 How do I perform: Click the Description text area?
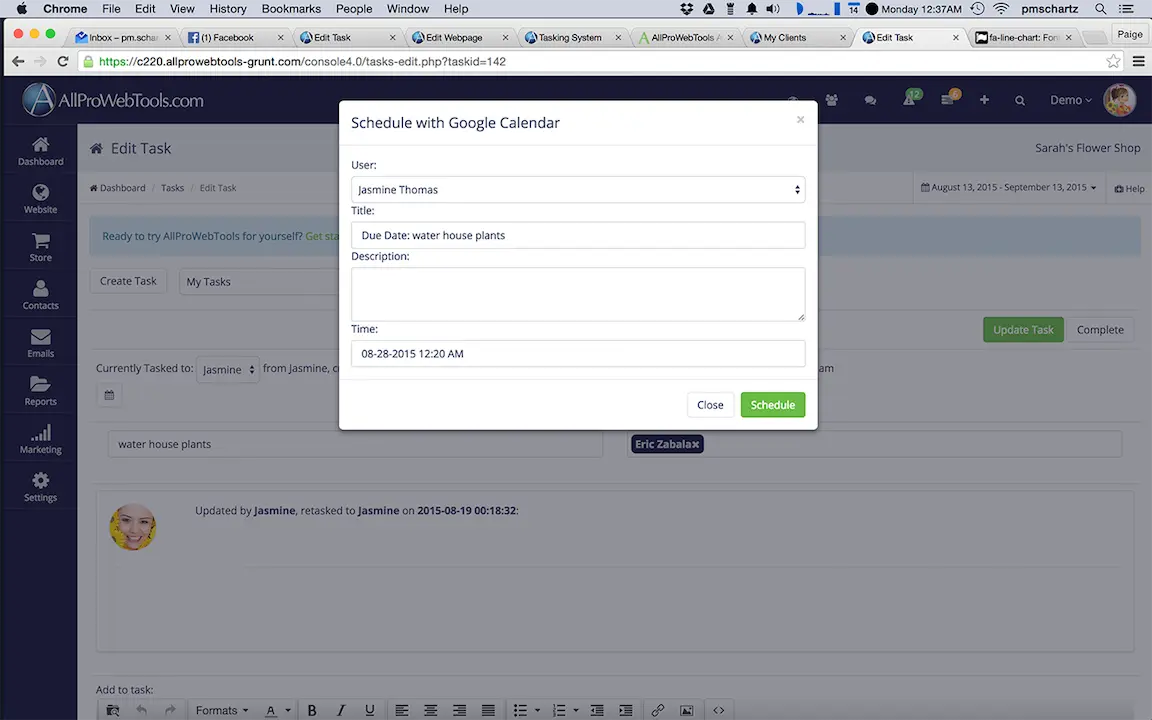[x=577, y=294]
